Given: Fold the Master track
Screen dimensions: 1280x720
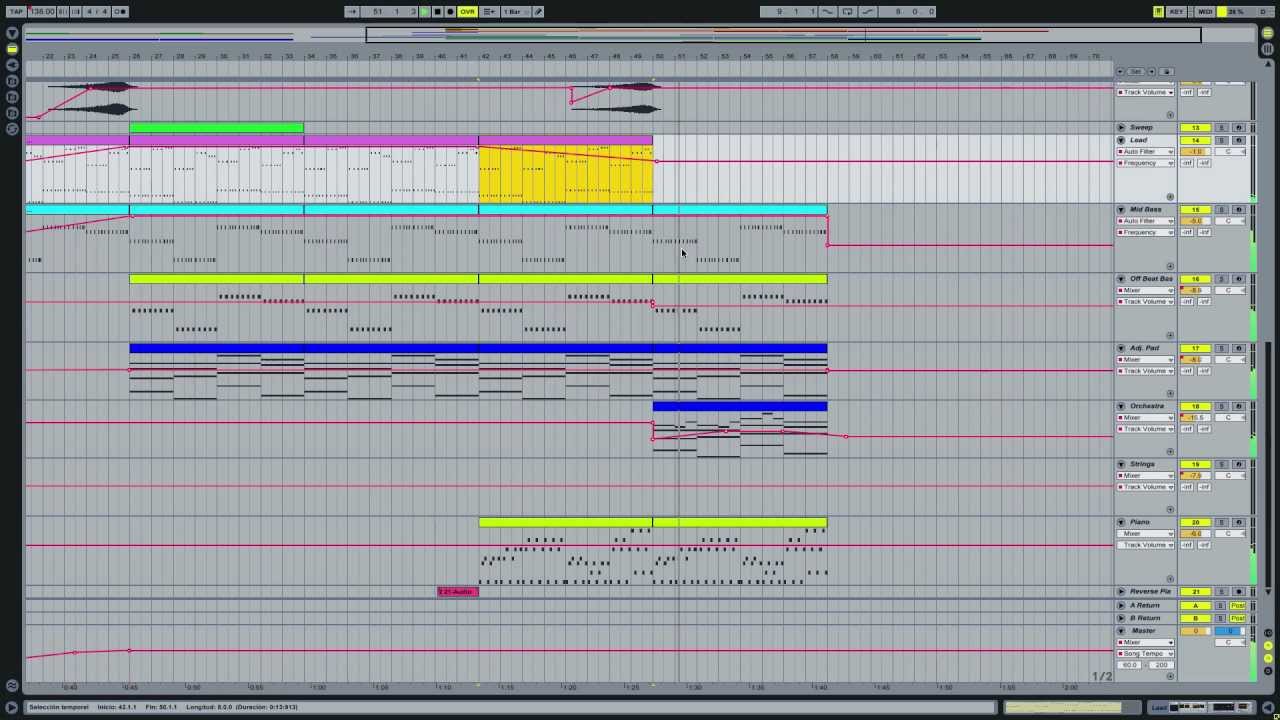Looking at the screenshot, I should 1121,631.
